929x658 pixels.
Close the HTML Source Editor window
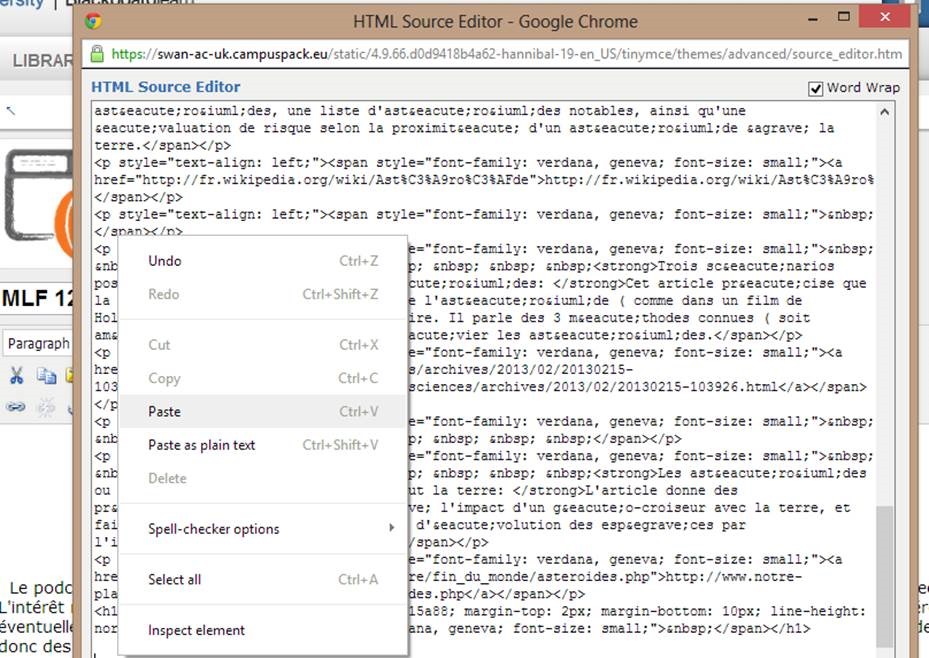[883, 19]
